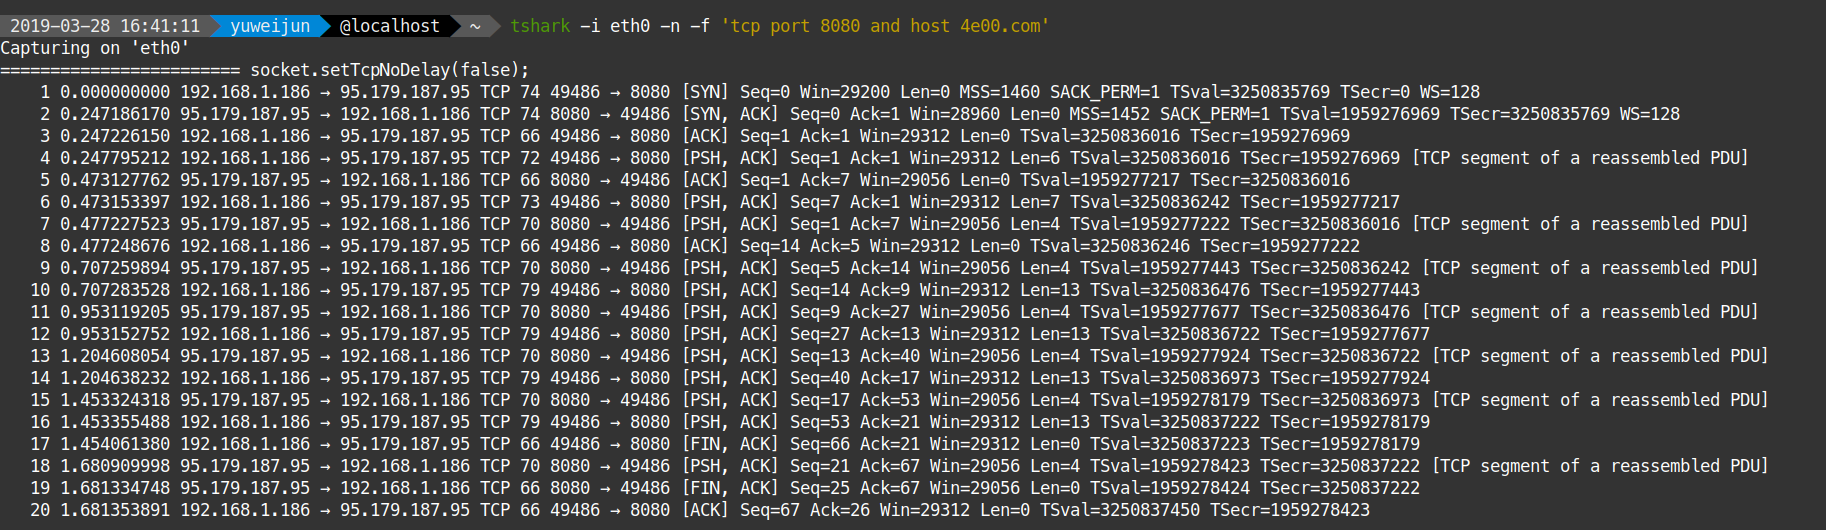Click the "Capturing on 'eth0'" line

click(x=95, y=48)
